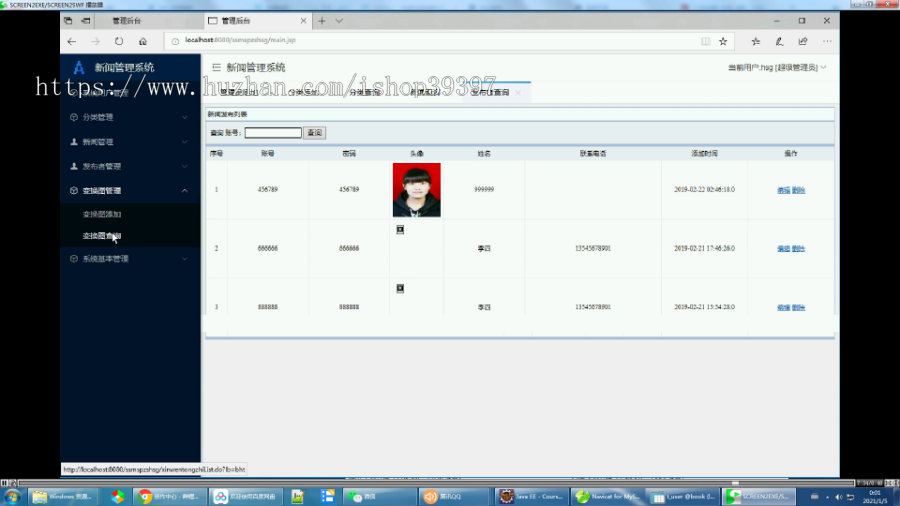Click the add notes pen icon
Viewport: 900px width, 506px height.
click(779, 41)
